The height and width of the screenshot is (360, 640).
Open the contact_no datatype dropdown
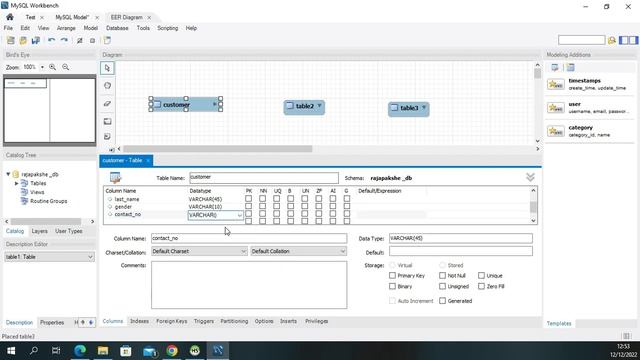240,215
